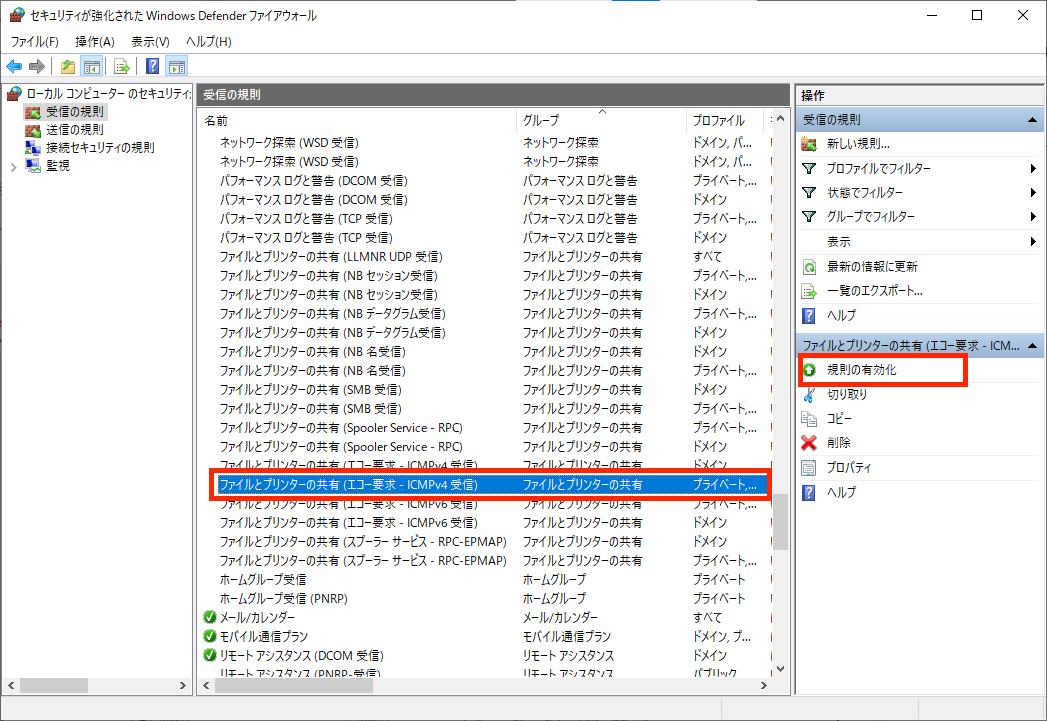1047x721 pixels.
Task: Click the コピー action
Action: click(839, 419)
